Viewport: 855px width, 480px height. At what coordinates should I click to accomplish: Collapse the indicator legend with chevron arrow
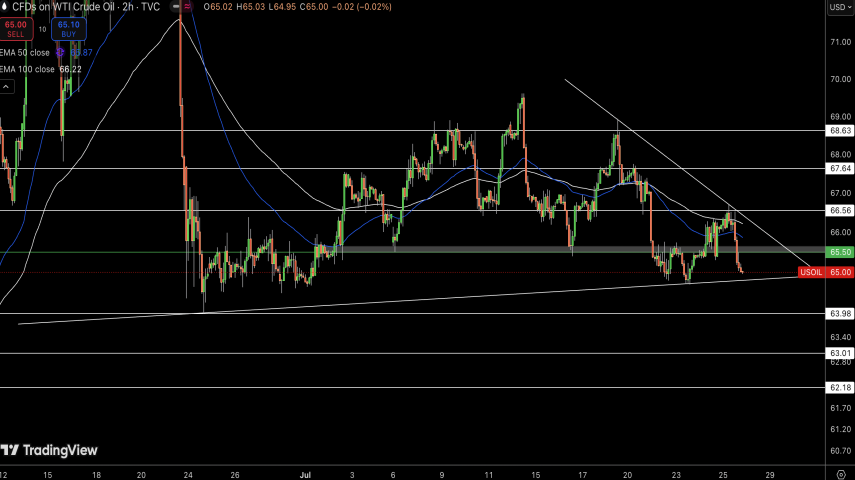6,87
